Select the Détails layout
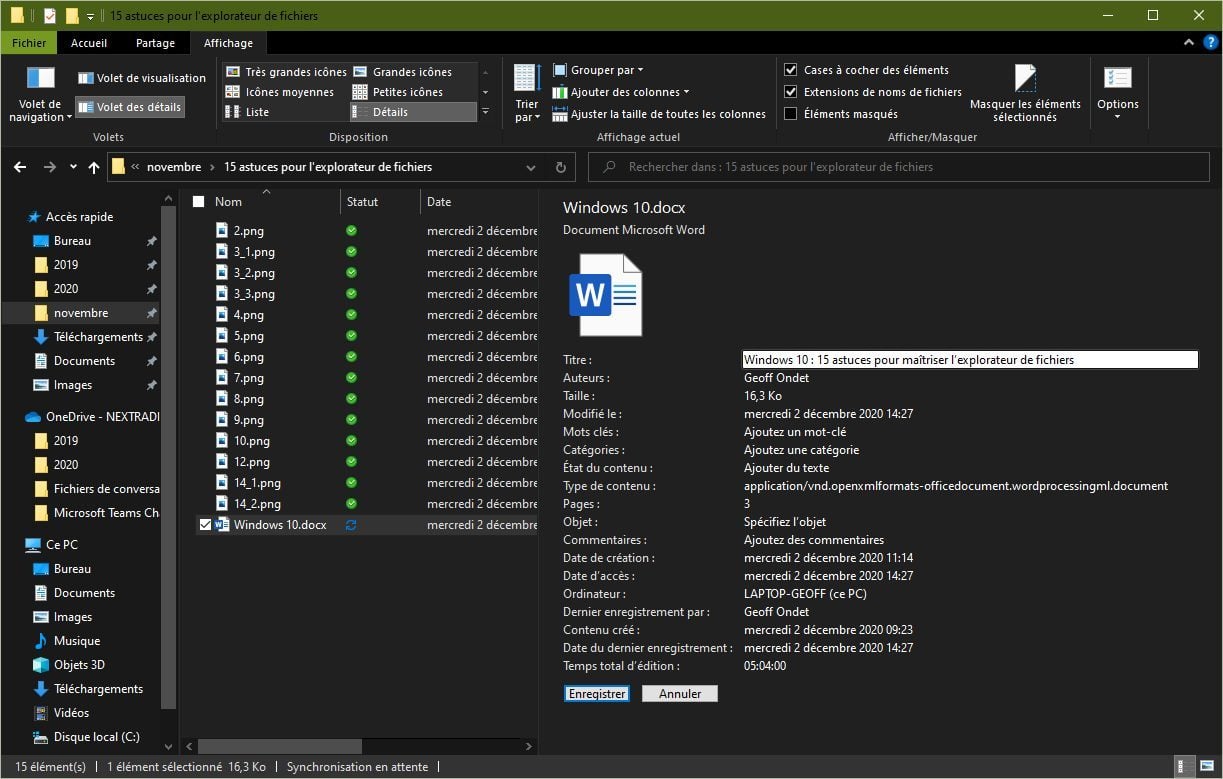Screen dimensions: 1223x779 click(x=413, y=112)
